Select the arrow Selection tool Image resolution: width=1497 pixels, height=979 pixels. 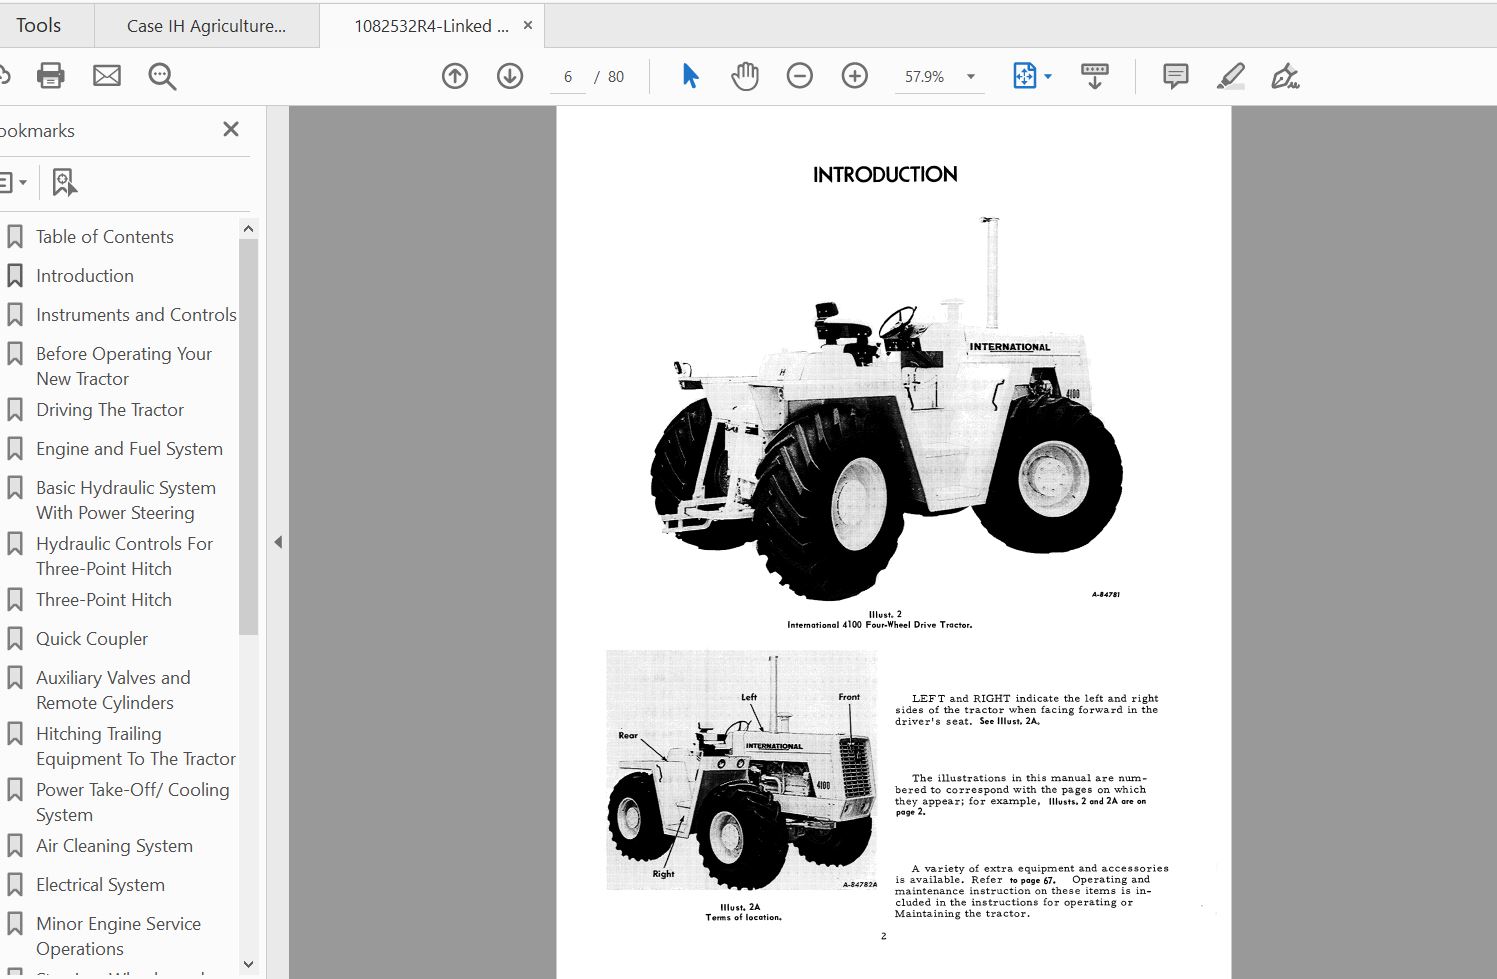pos(690,76)
